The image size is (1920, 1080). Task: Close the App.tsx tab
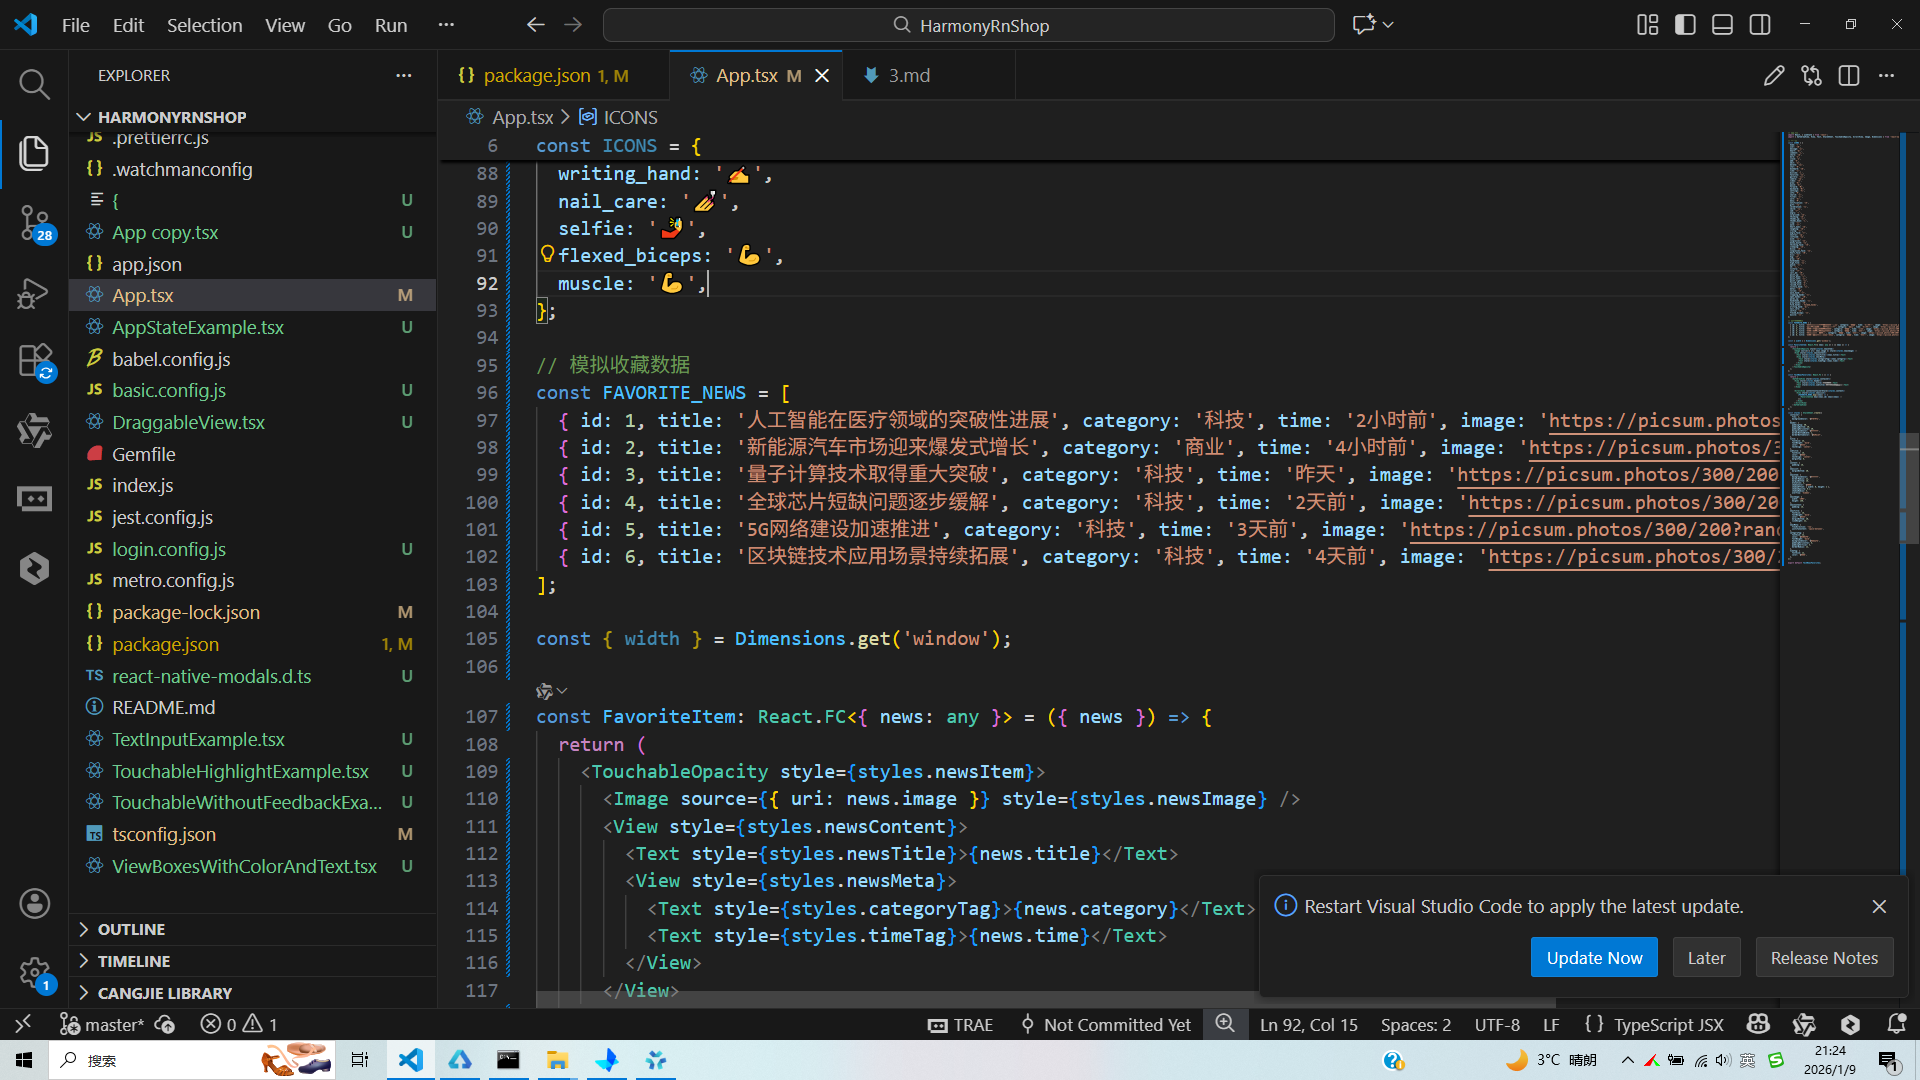[822, 76]
